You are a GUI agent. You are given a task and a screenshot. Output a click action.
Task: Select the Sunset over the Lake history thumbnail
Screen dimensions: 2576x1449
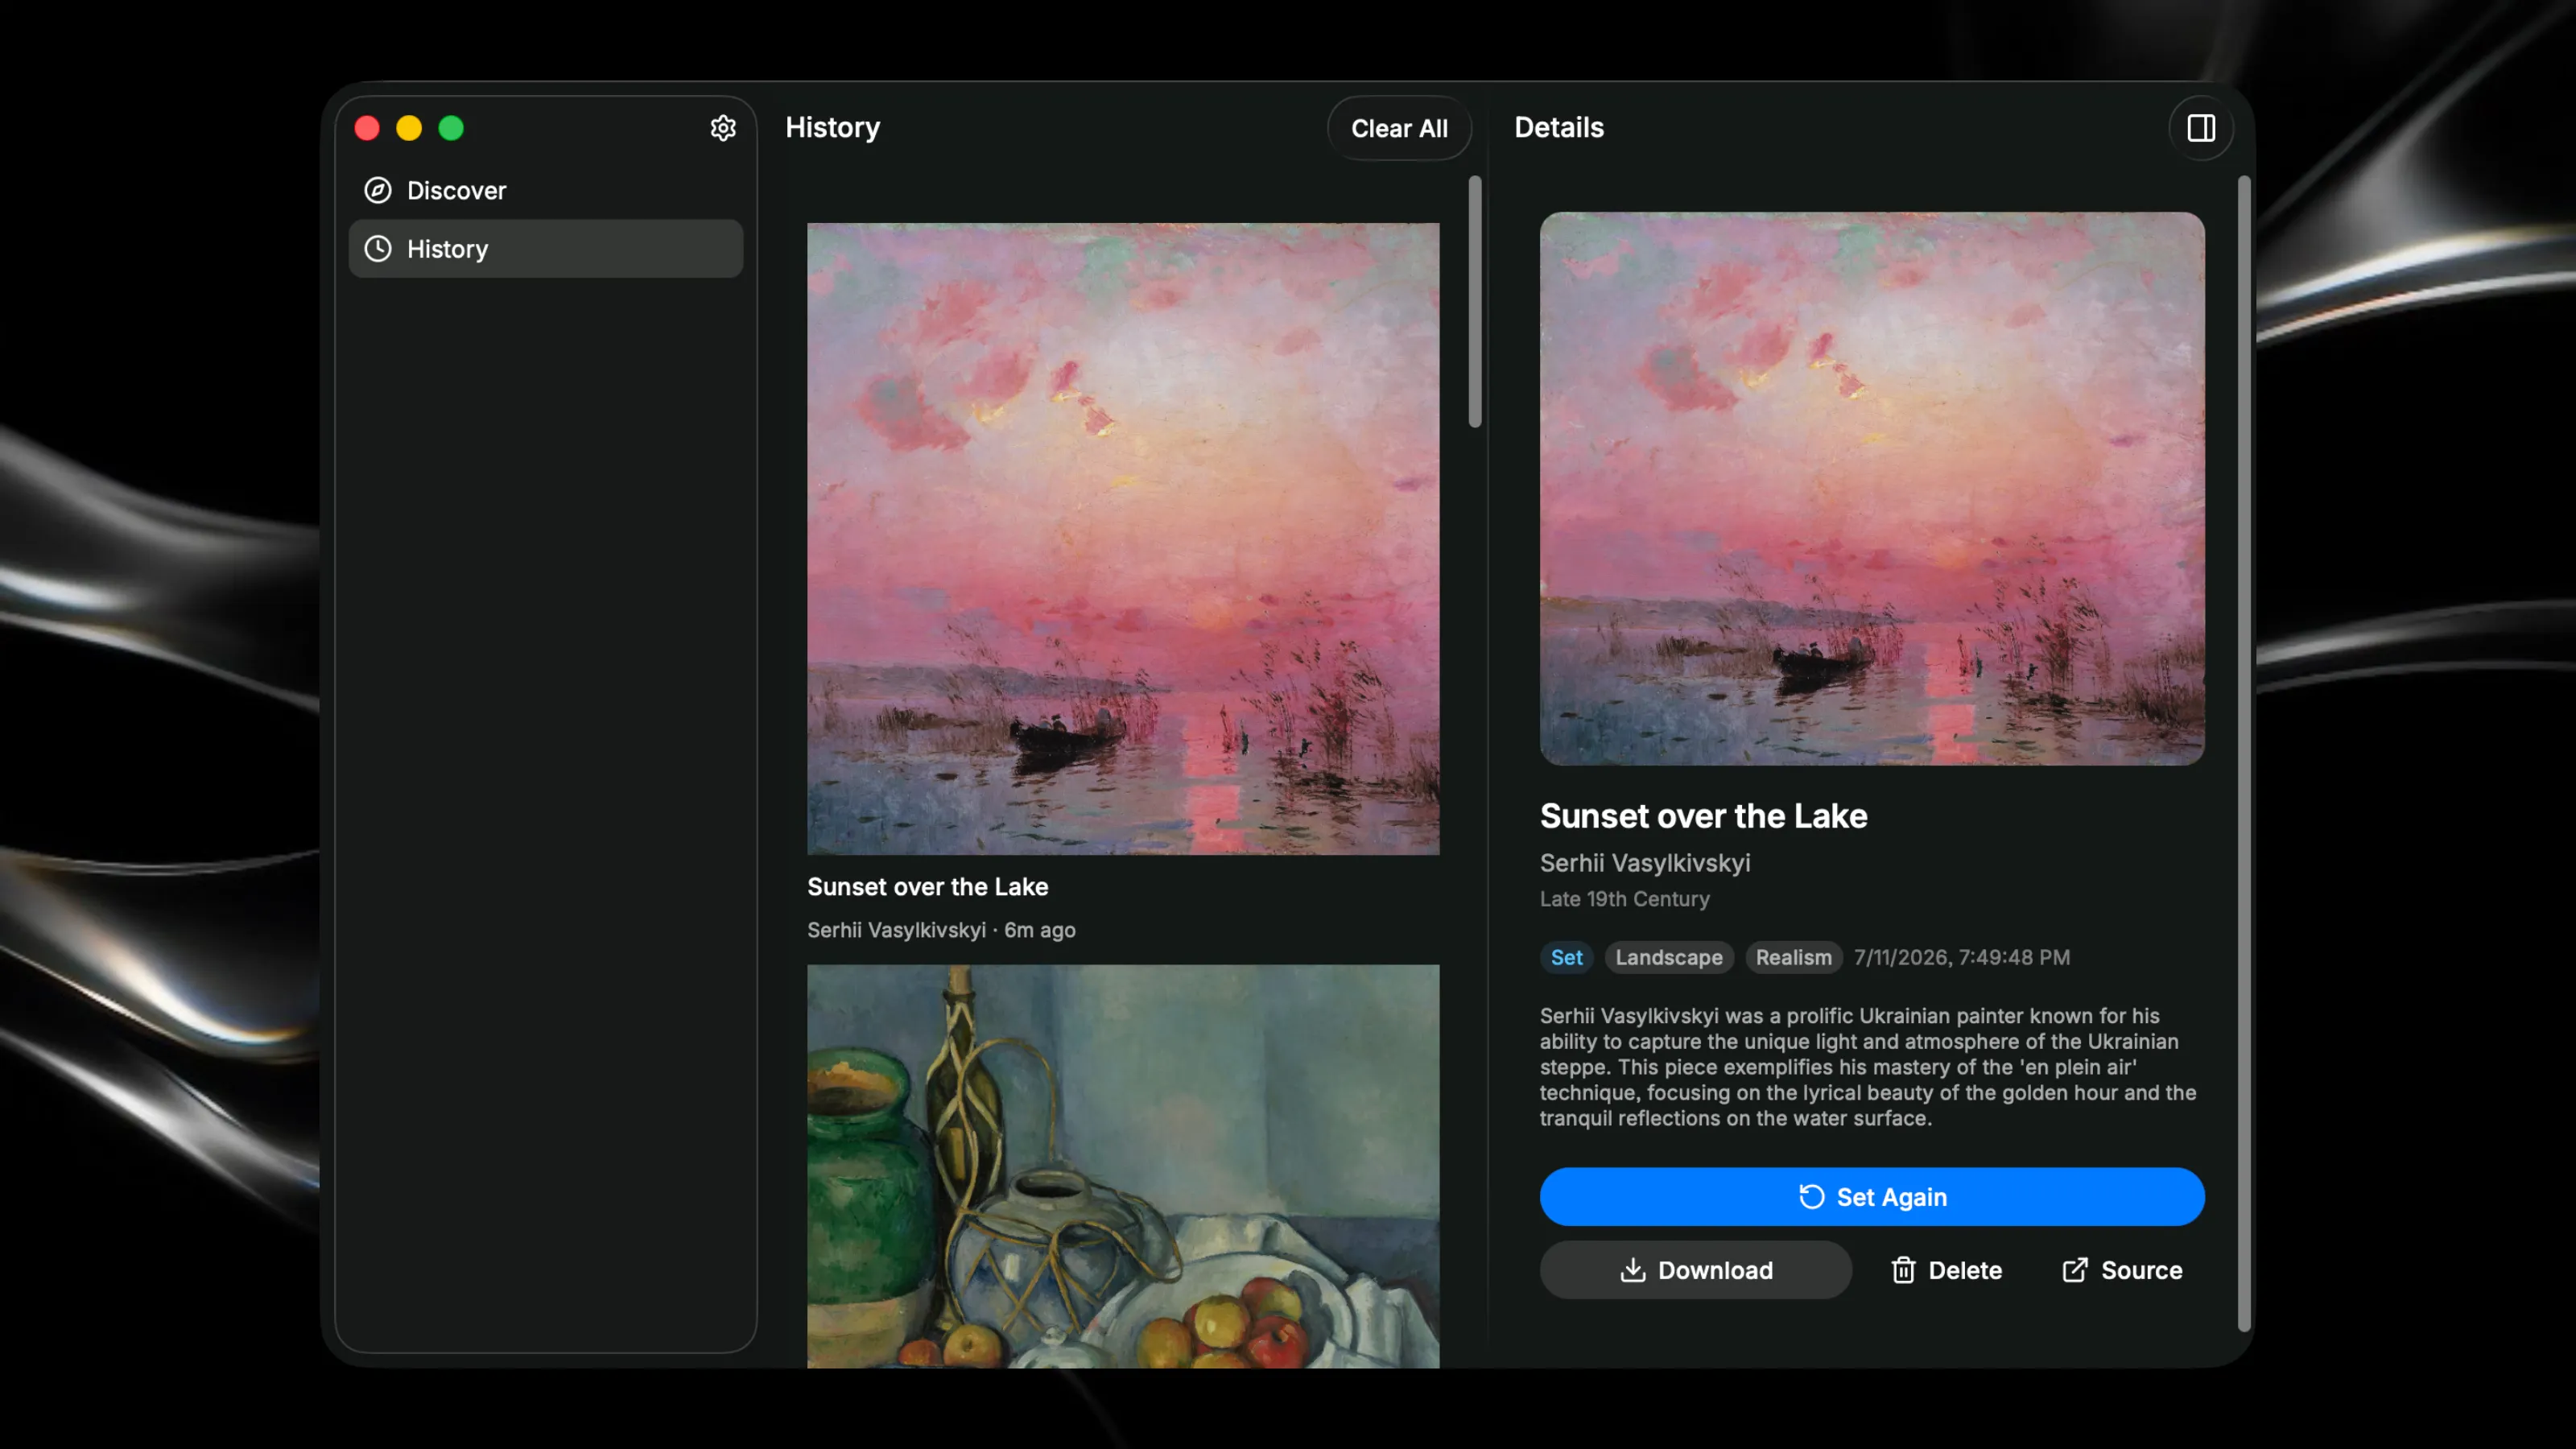click(x=1123, y=538)
